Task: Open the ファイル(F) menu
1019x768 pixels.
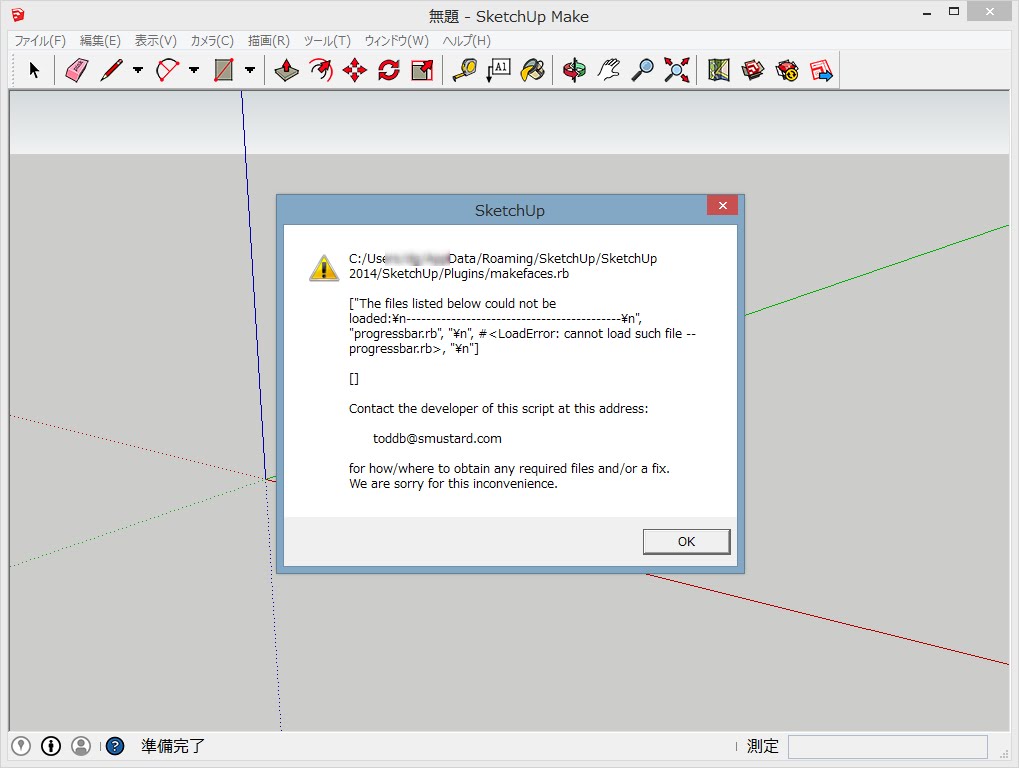Action: [40, 40]
